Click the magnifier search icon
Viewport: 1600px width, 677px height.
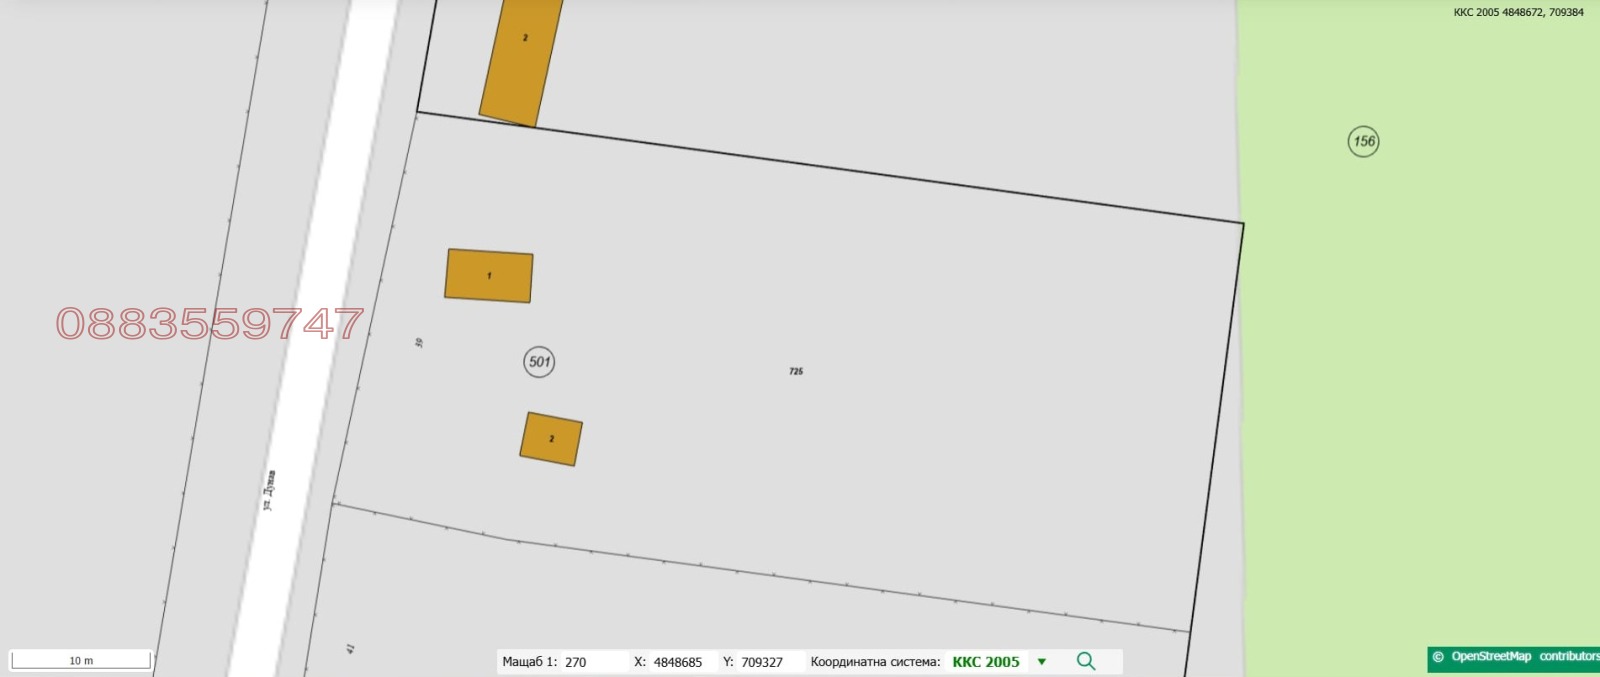pos(1086,661)
